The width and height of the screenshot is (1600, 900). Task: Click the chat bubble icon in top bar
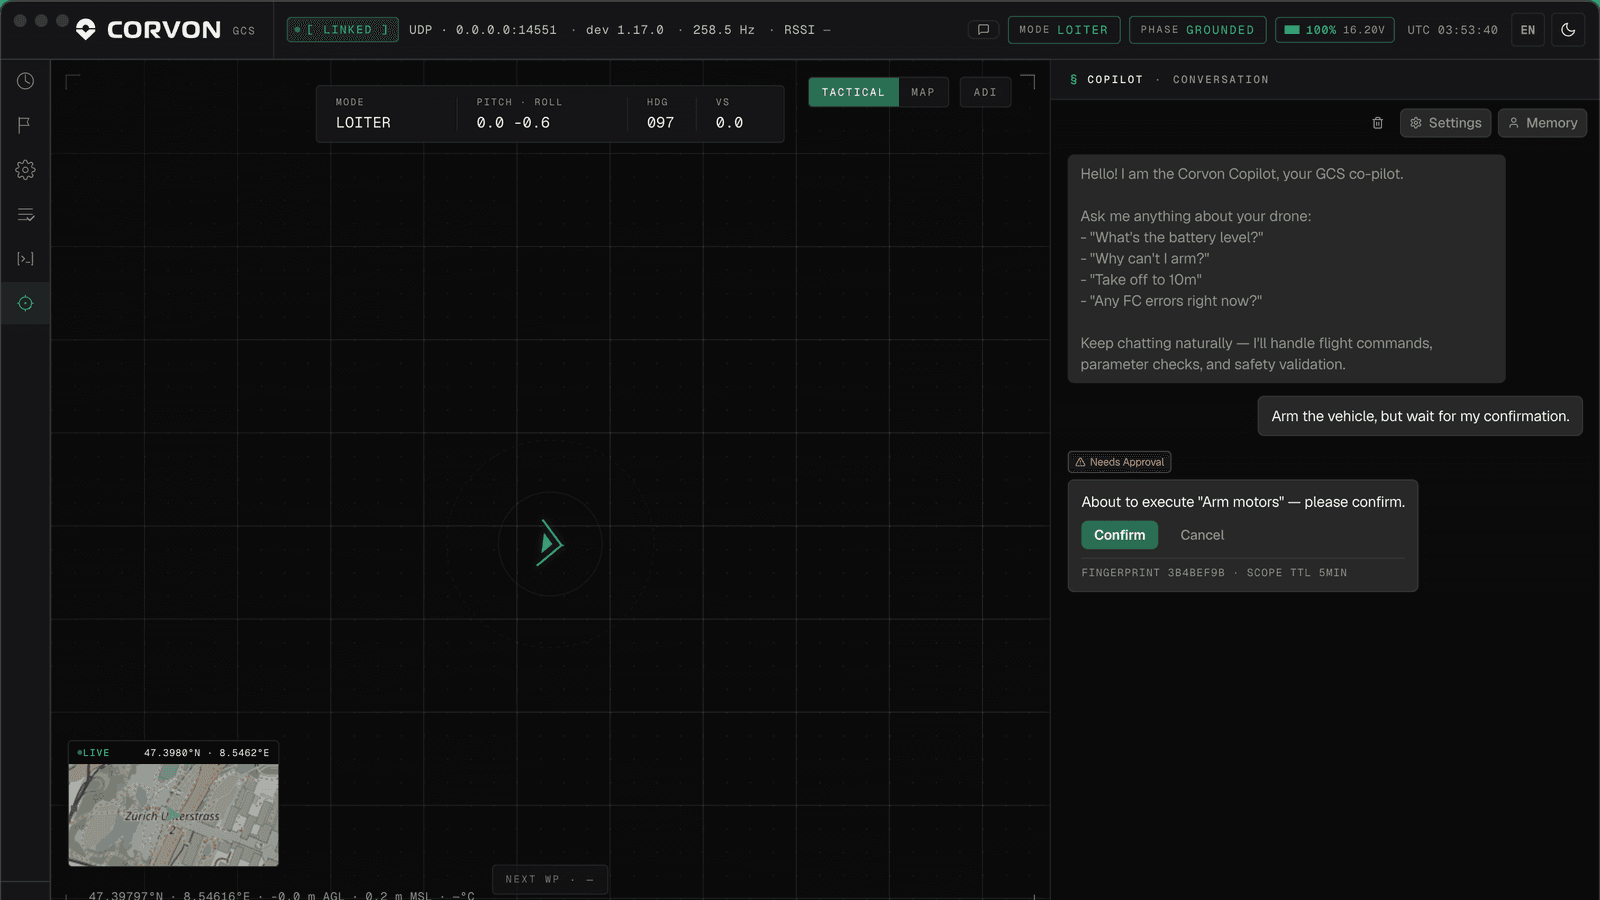point(983,30)
